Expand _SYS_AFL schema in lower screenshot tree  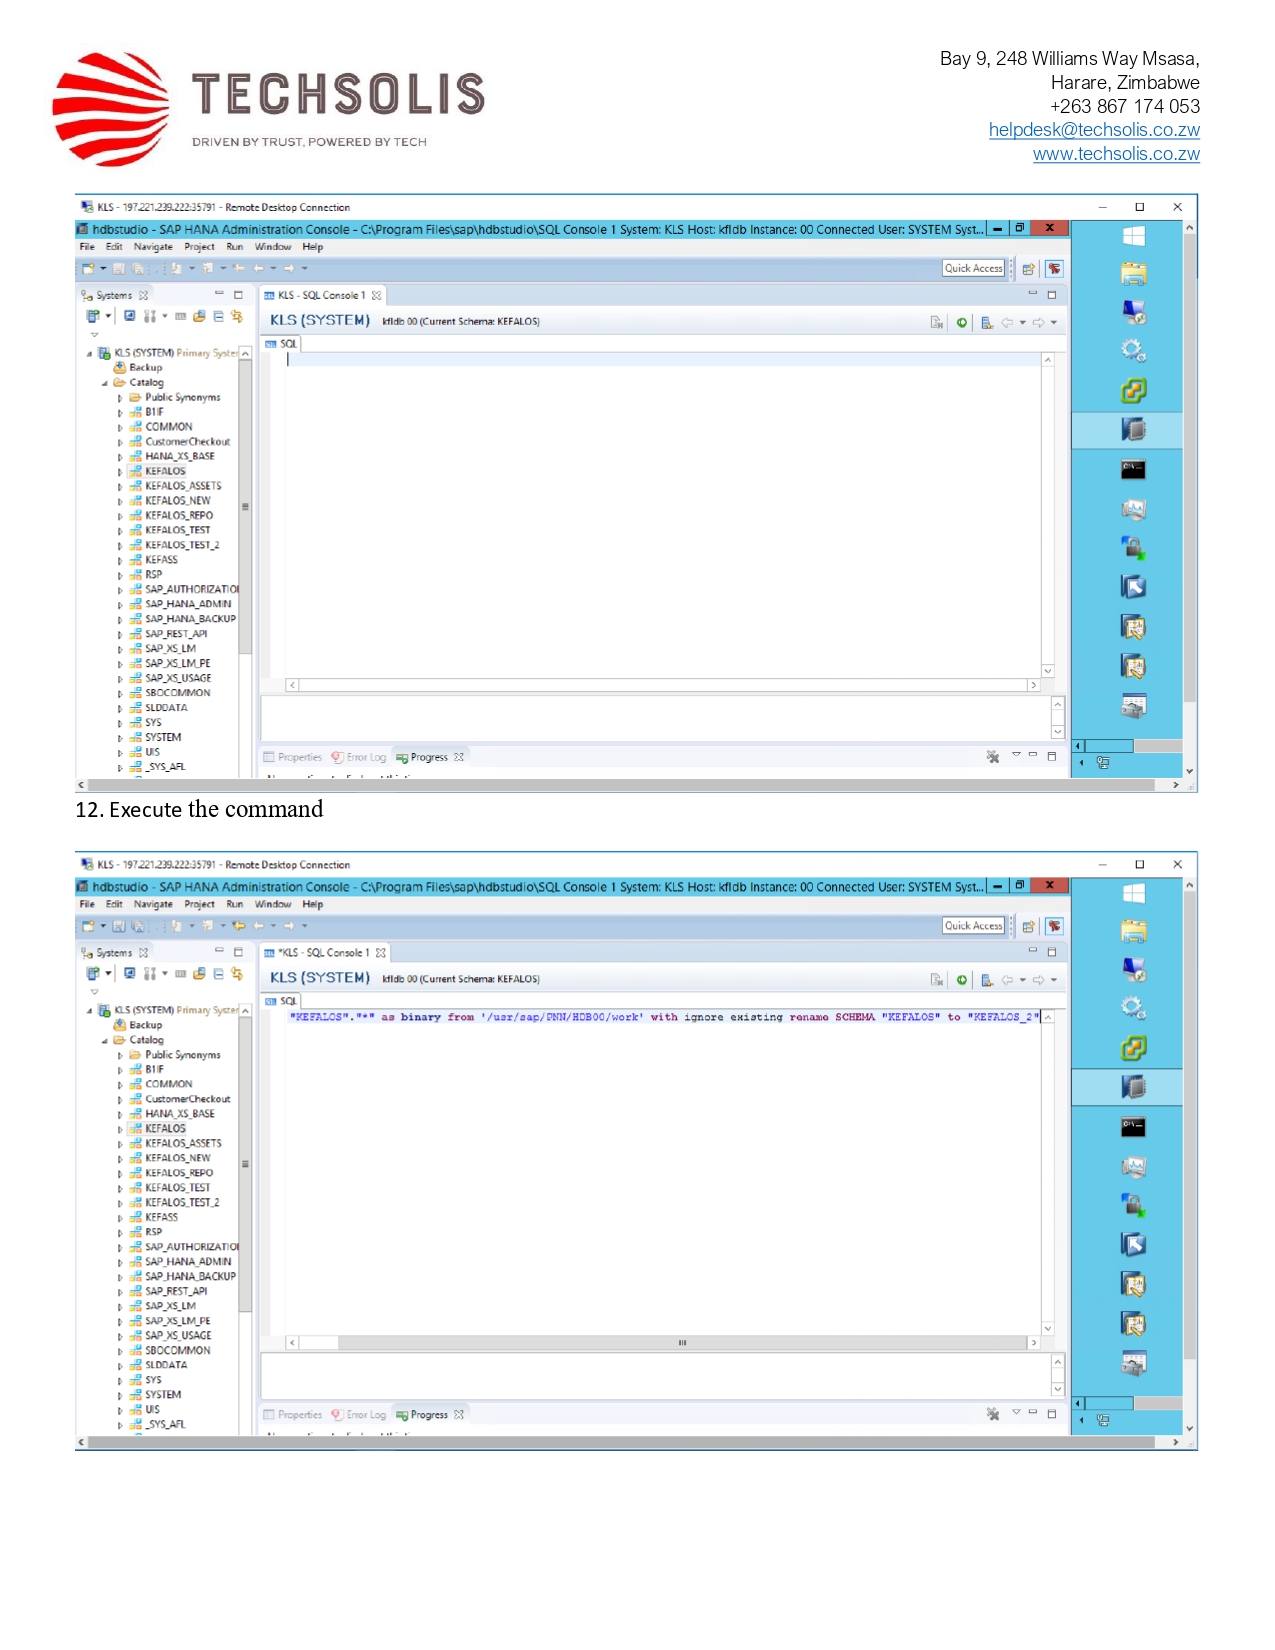tap(120, 1425)
